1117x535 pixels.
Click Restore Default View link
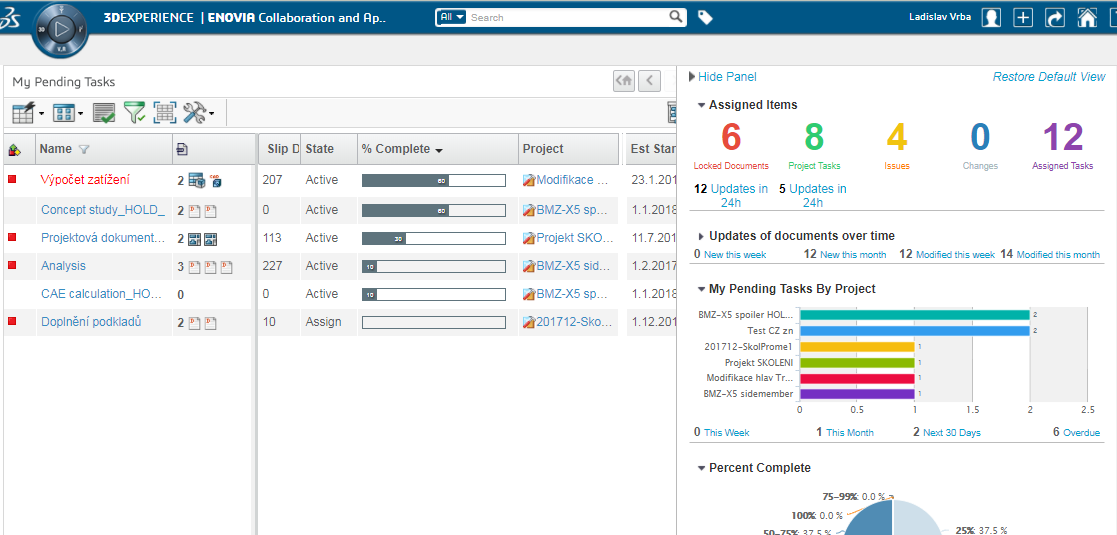[1049, 77]
